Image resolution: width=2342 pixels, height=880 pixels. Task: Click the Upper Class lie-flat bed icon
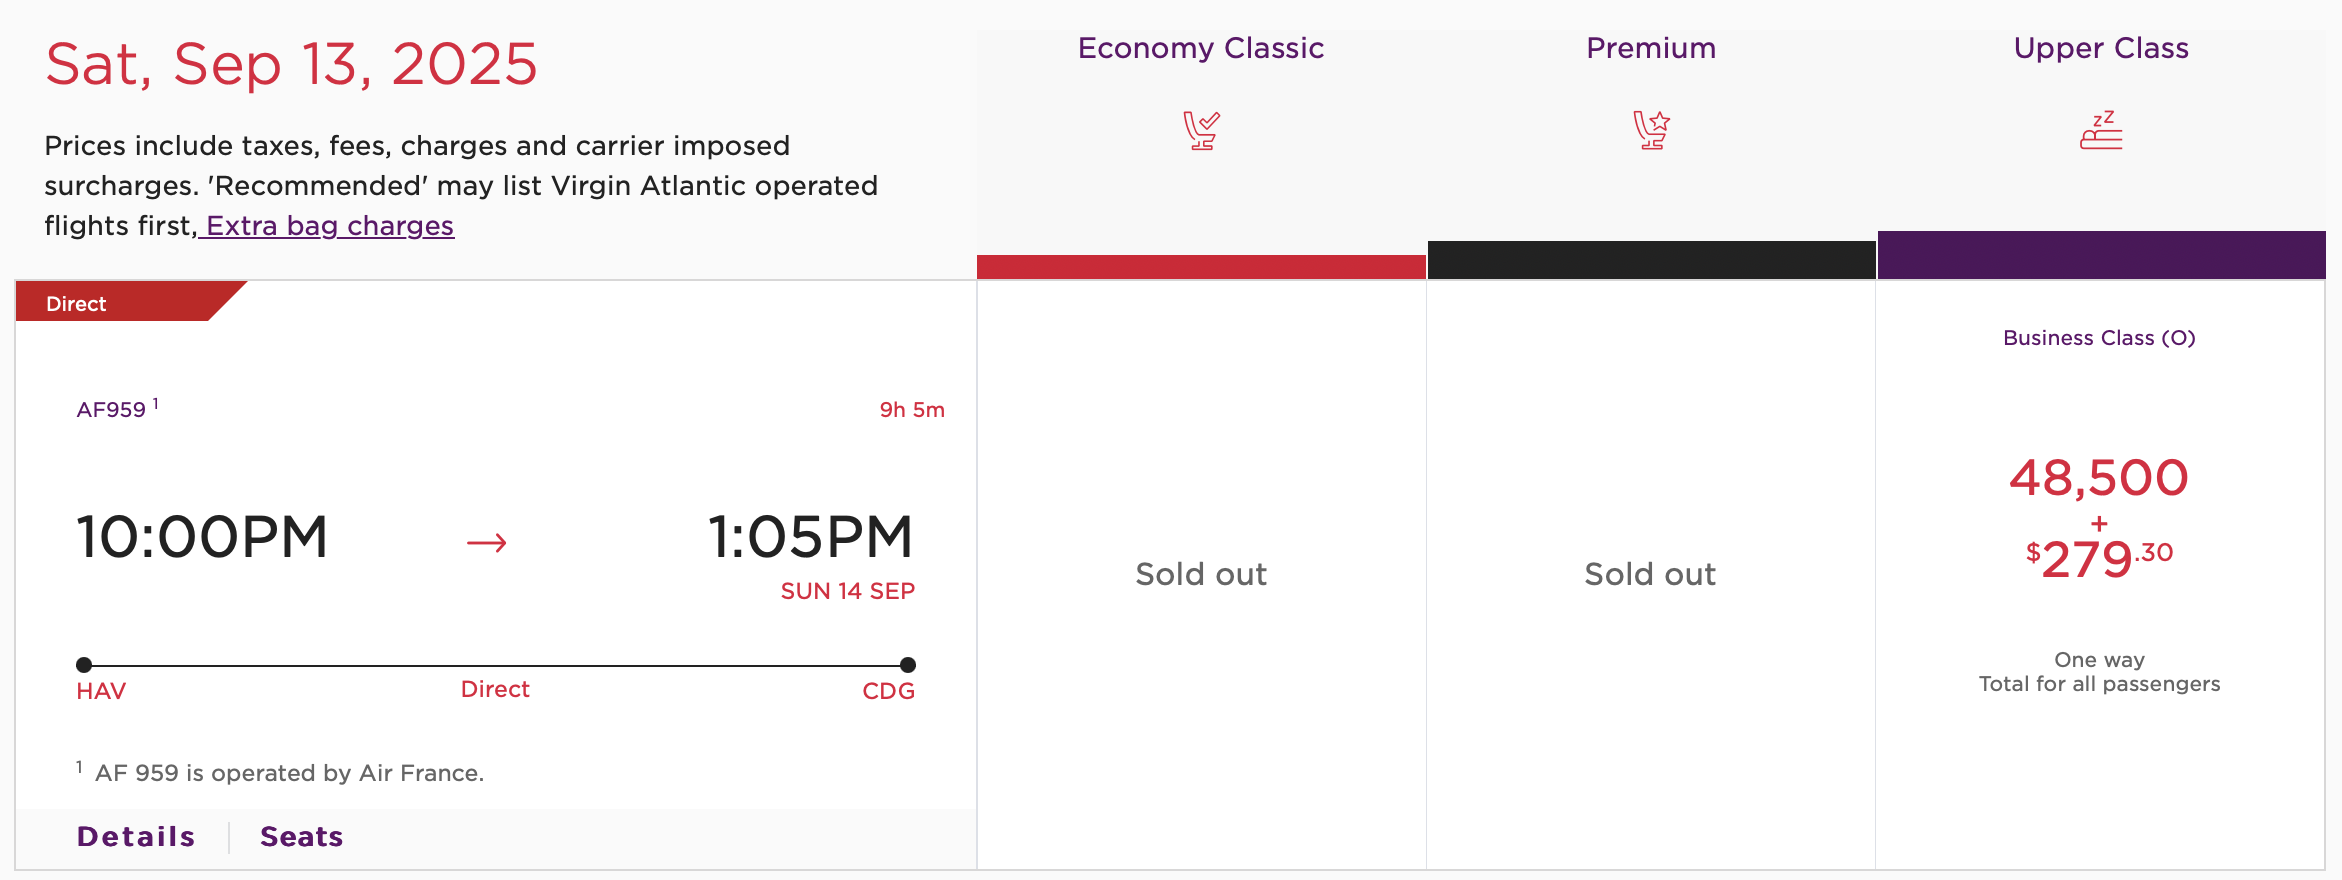click(x=2101, y=130)
